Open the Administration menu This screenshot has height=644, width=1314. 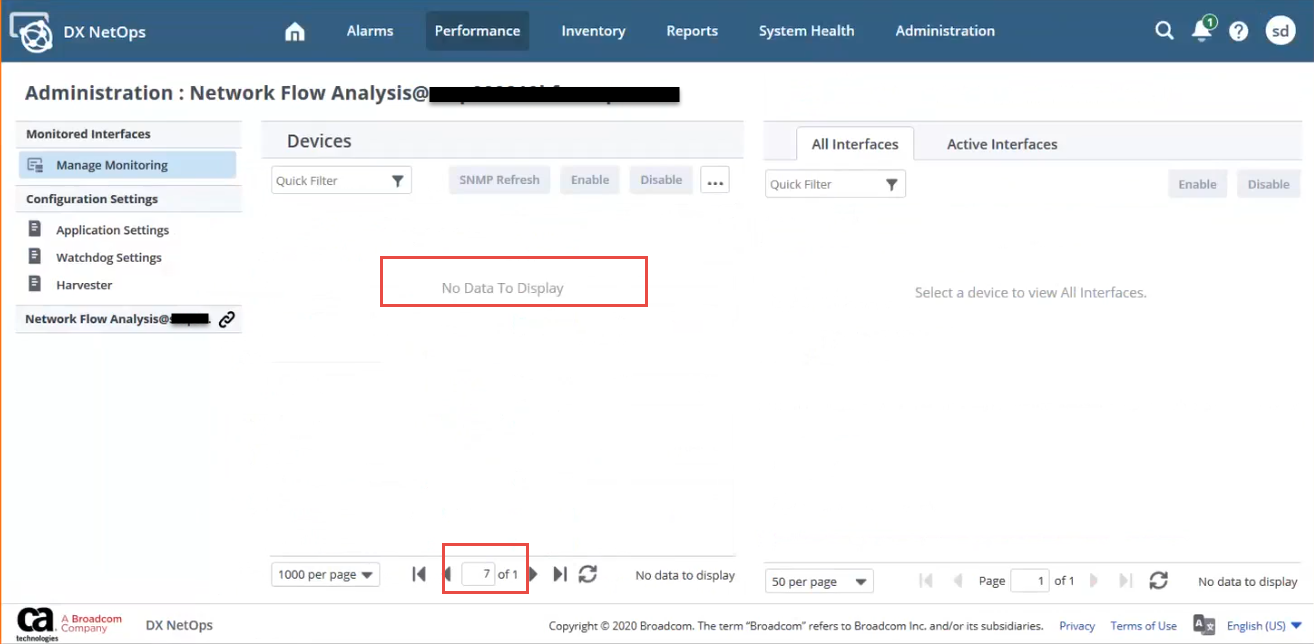pyautogui.click(x=945, y=31)
